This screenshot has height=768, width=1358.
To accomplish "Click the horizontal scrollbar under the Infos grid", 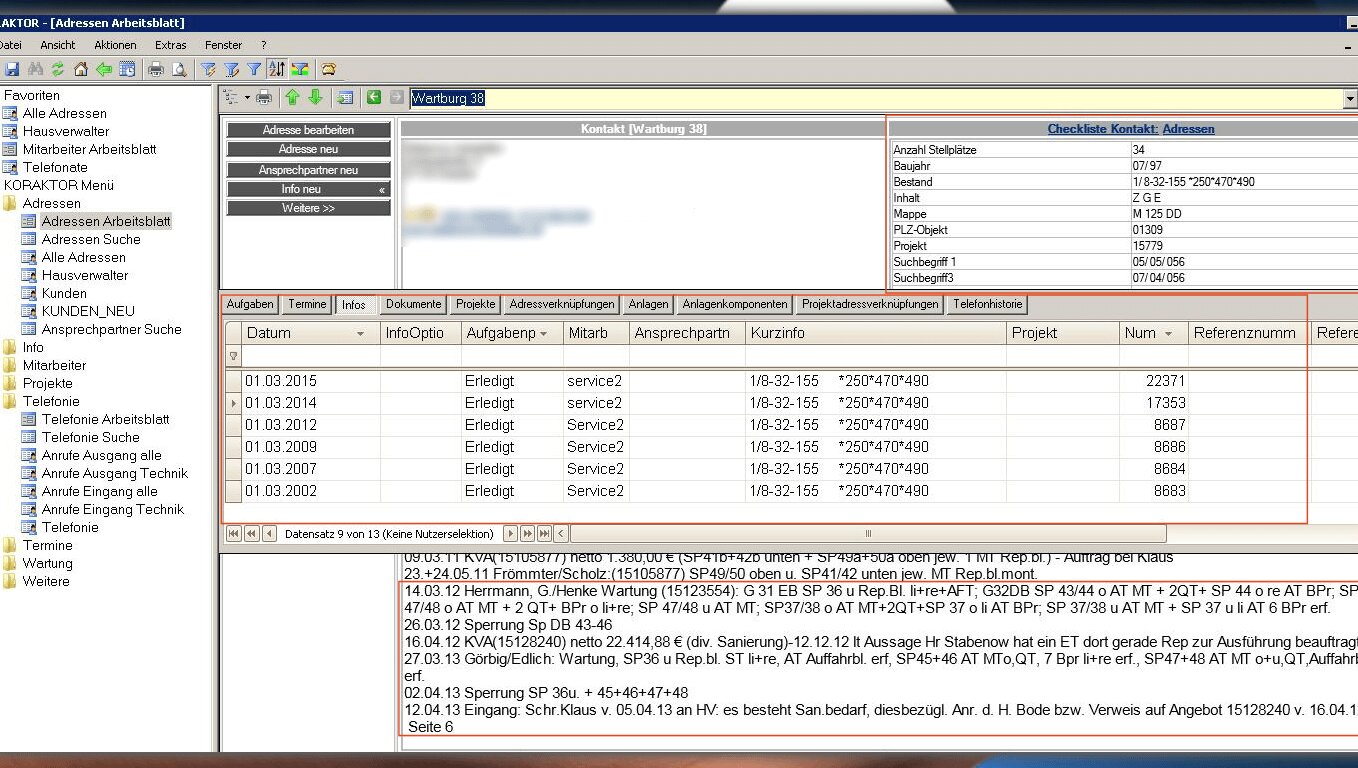I will pos(868,534).
